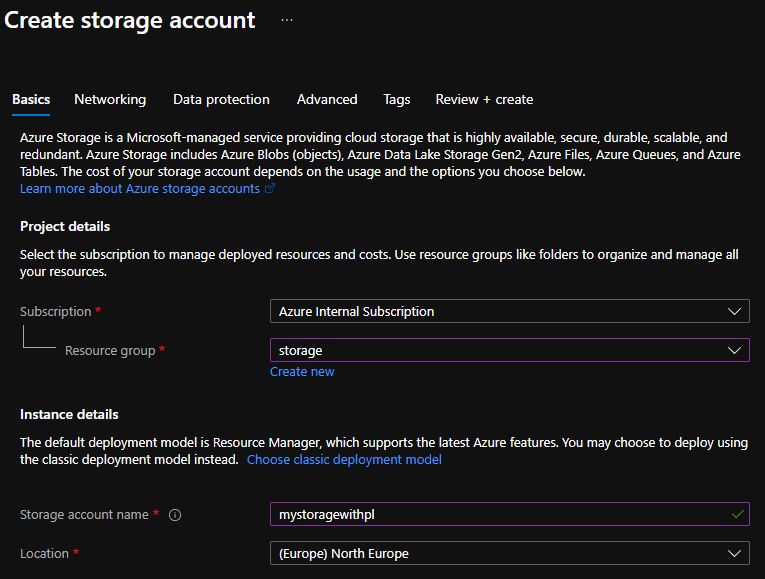Open the ellipsis menu beside the page title

click(287, 20)
